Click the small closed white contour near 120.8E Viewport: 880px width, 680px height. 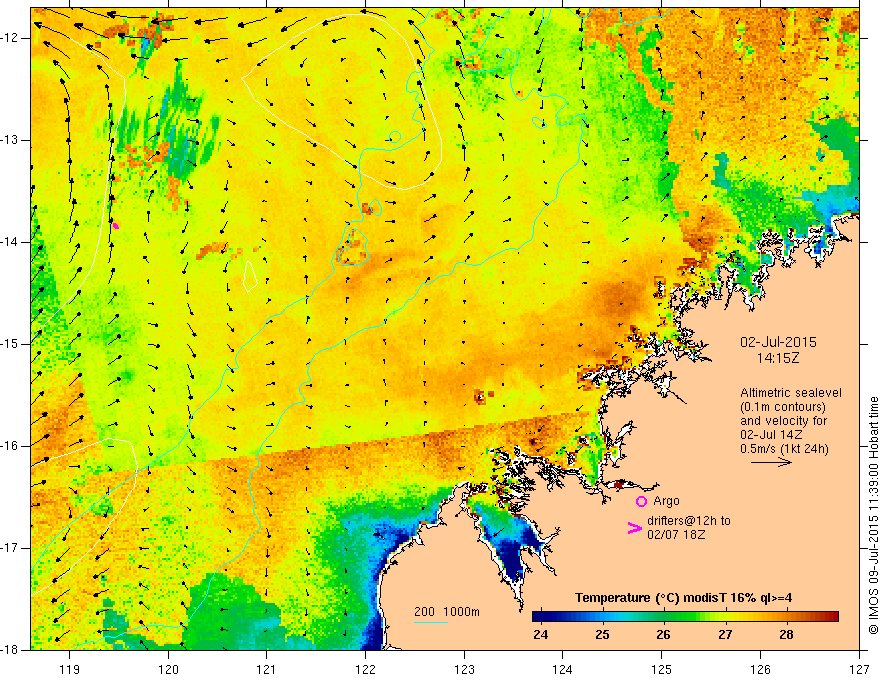coord(250,277)
